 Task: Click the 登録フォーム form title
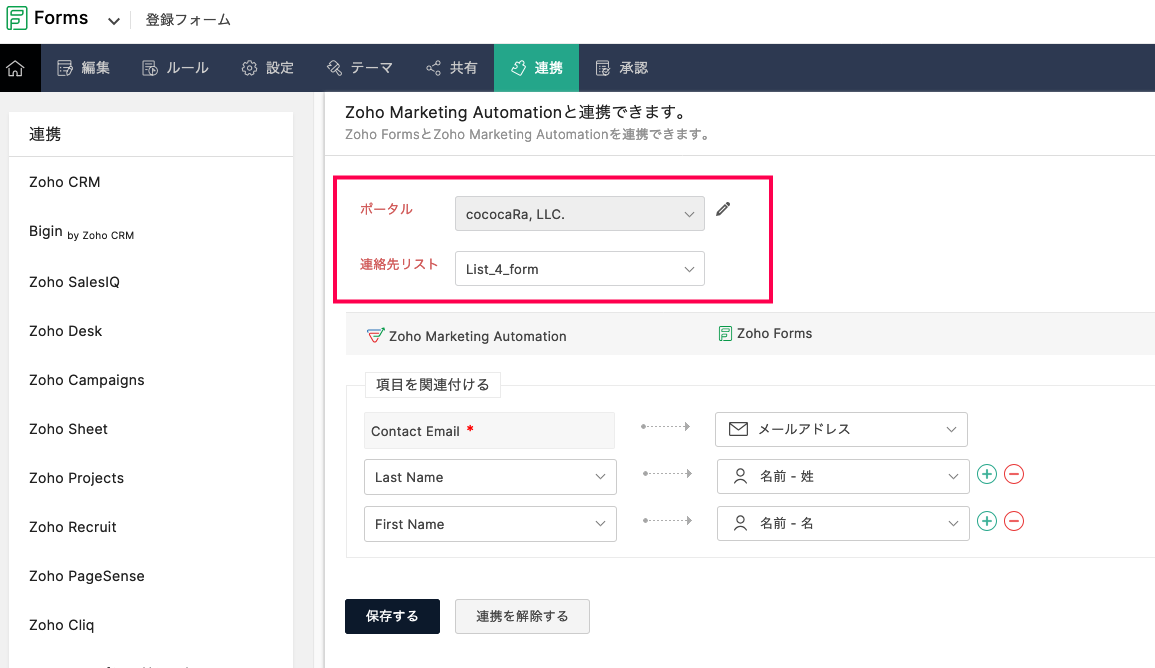click(x=188, y=21)
